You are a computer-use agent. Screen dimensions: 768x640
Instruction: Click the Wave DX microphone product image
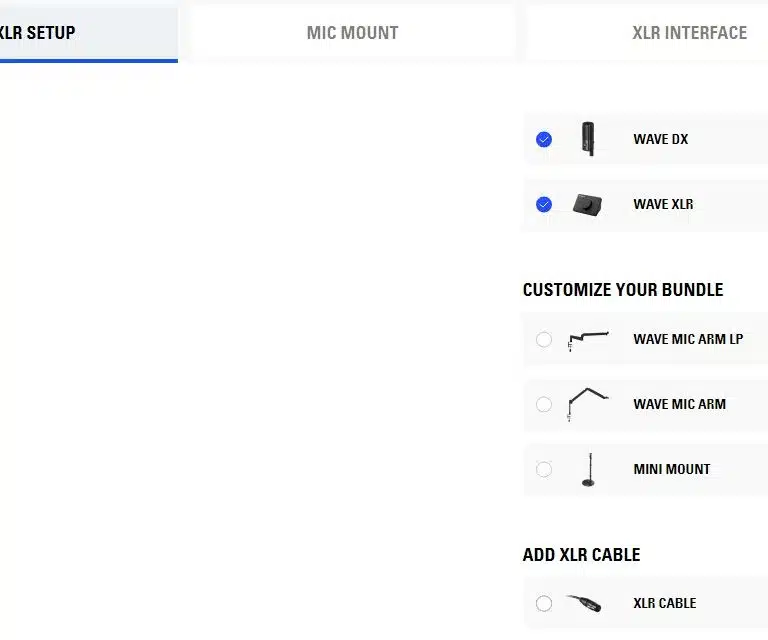tap(588, 139)
